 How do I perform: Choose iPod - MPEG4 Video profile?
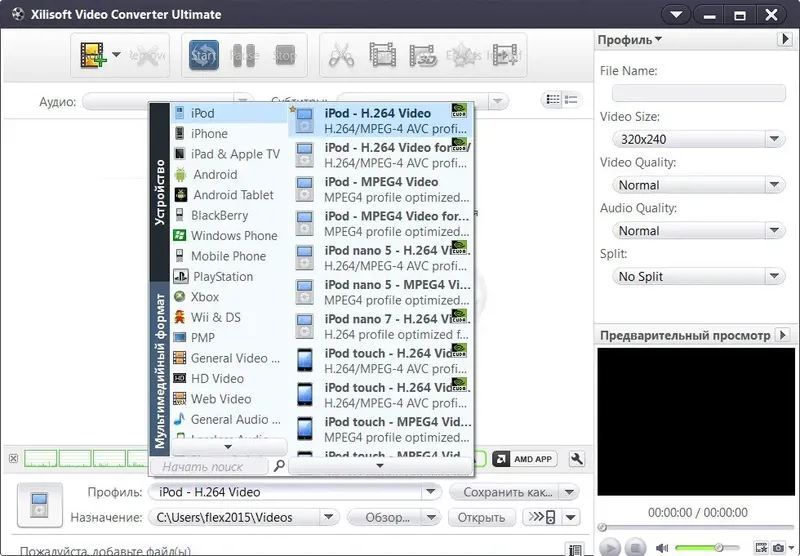[x=381, y=189]
